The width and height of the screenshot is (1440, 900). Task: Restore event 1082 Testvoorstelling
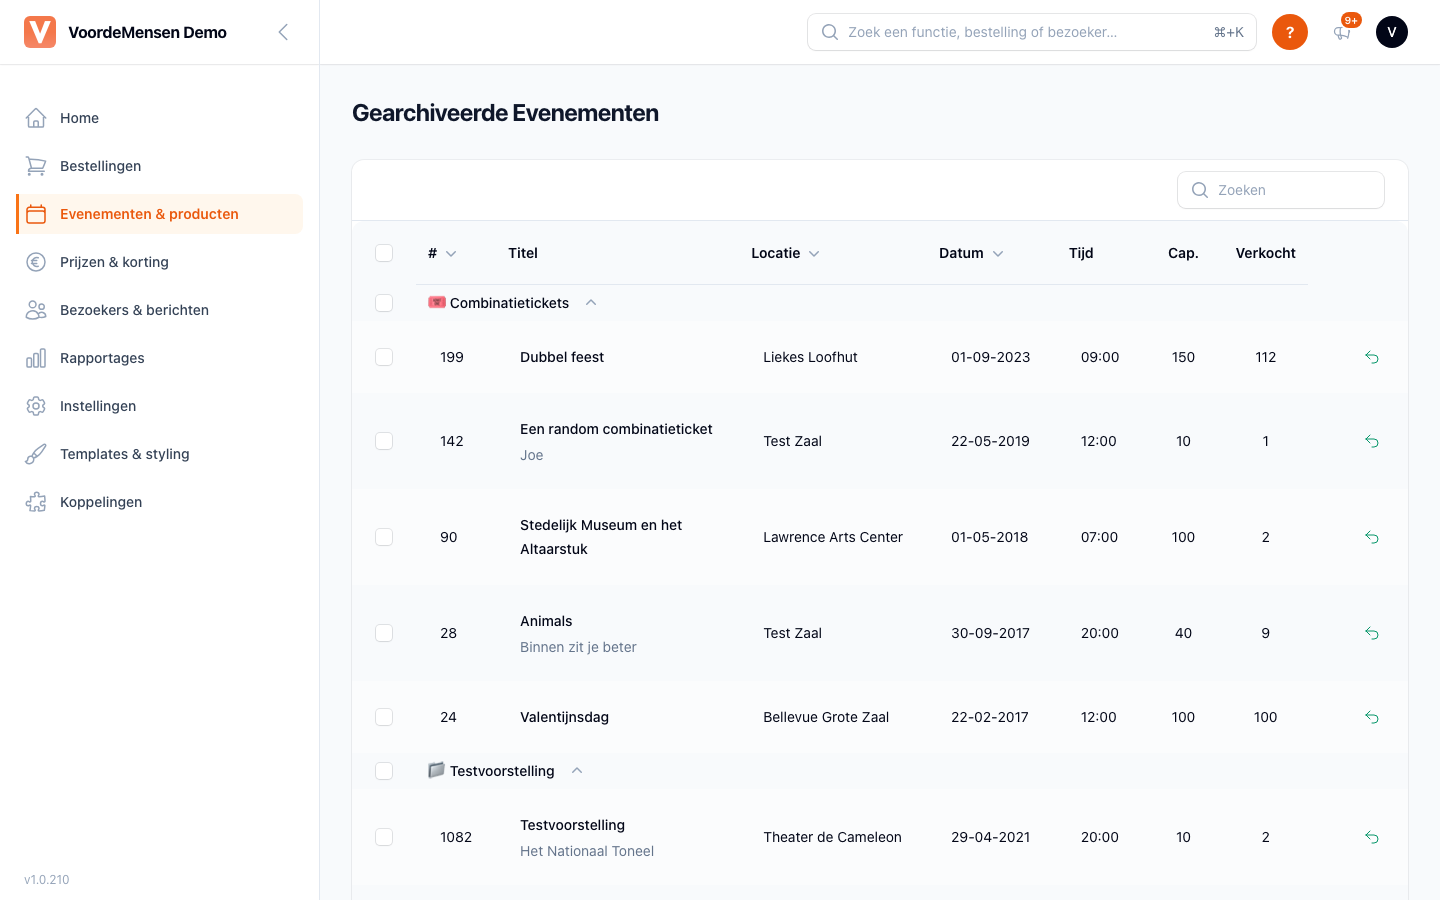tap(1372, 837)
